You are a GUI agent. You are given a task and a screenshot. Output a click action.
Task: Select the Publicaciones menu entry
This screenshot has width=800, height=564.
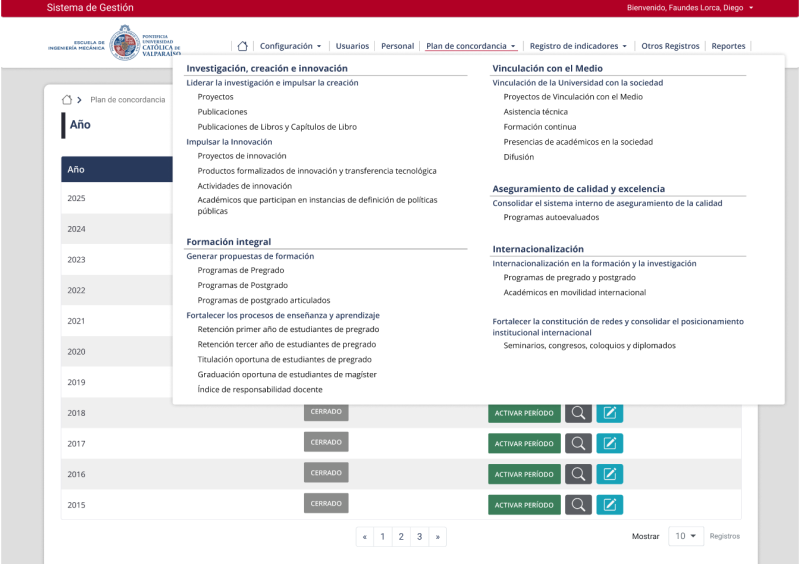pos(222,112)
